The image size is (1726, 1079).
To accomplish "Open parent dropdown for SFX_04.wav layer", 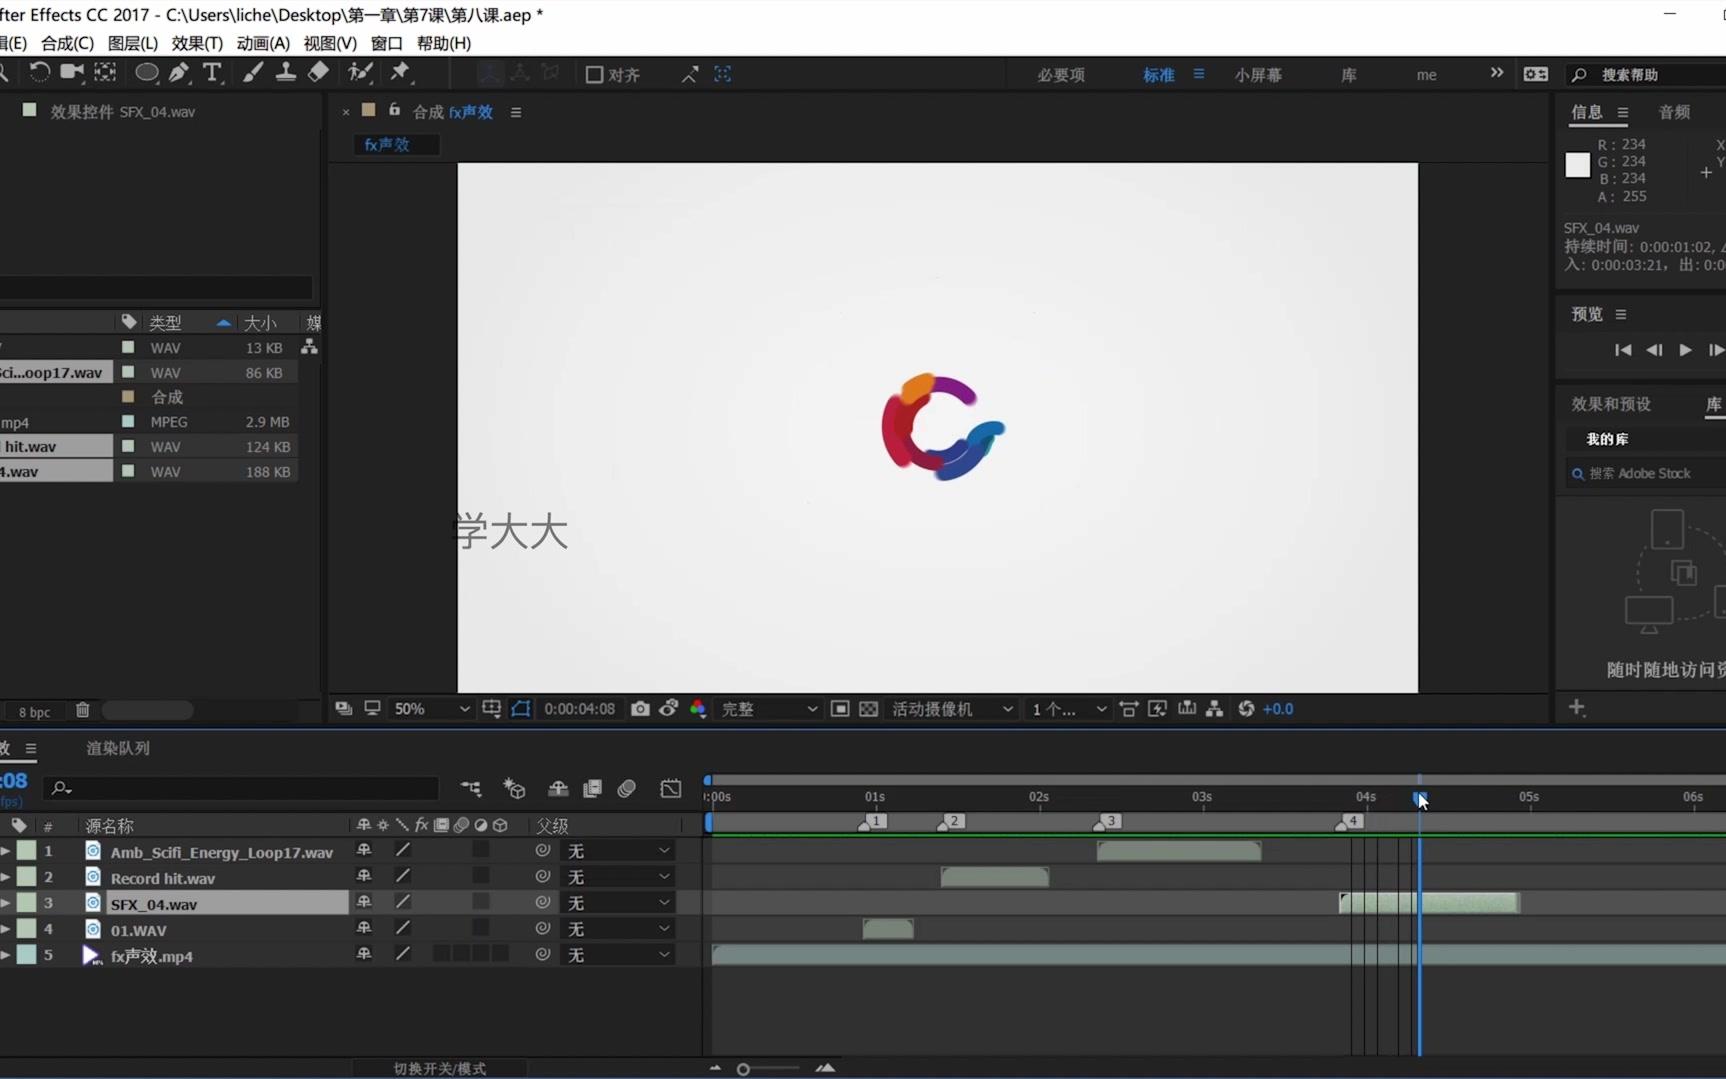I will 618,903.
